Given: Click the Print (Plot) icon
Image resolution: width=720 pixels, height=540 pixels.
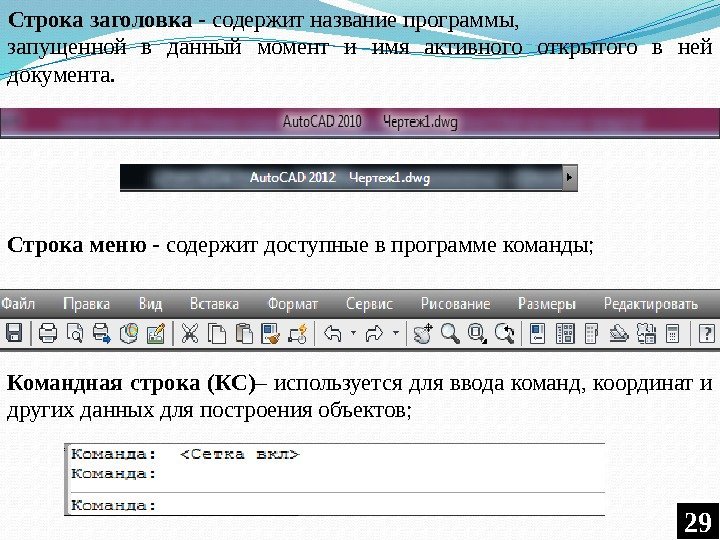Looking at the screenshot, I should pos(48,333).
